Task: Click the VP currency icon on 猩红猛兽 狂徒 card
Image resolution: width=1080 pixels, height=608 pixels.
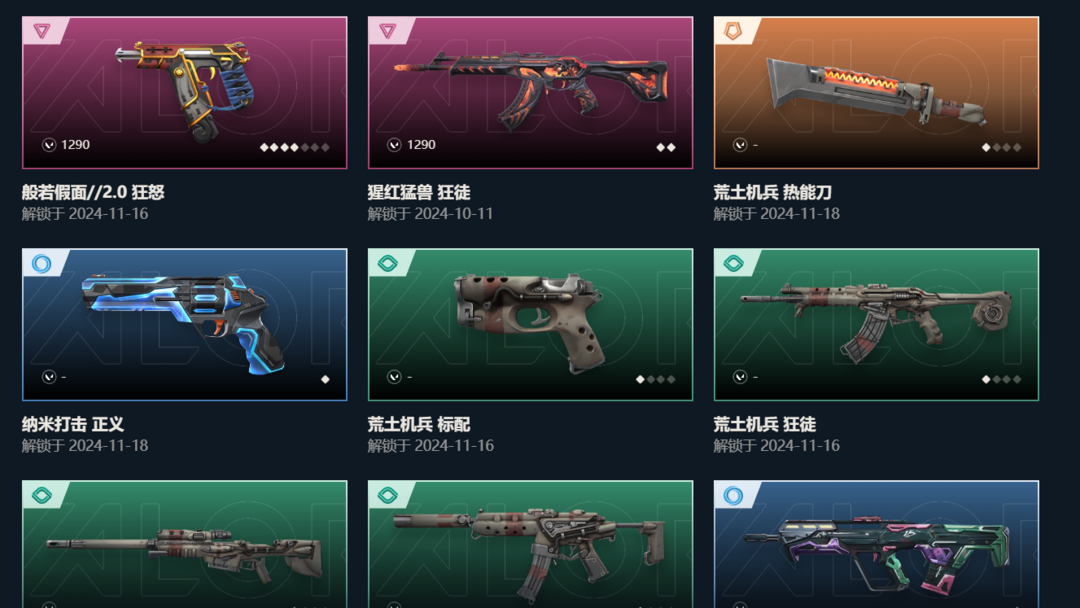Action: point(394,145)
